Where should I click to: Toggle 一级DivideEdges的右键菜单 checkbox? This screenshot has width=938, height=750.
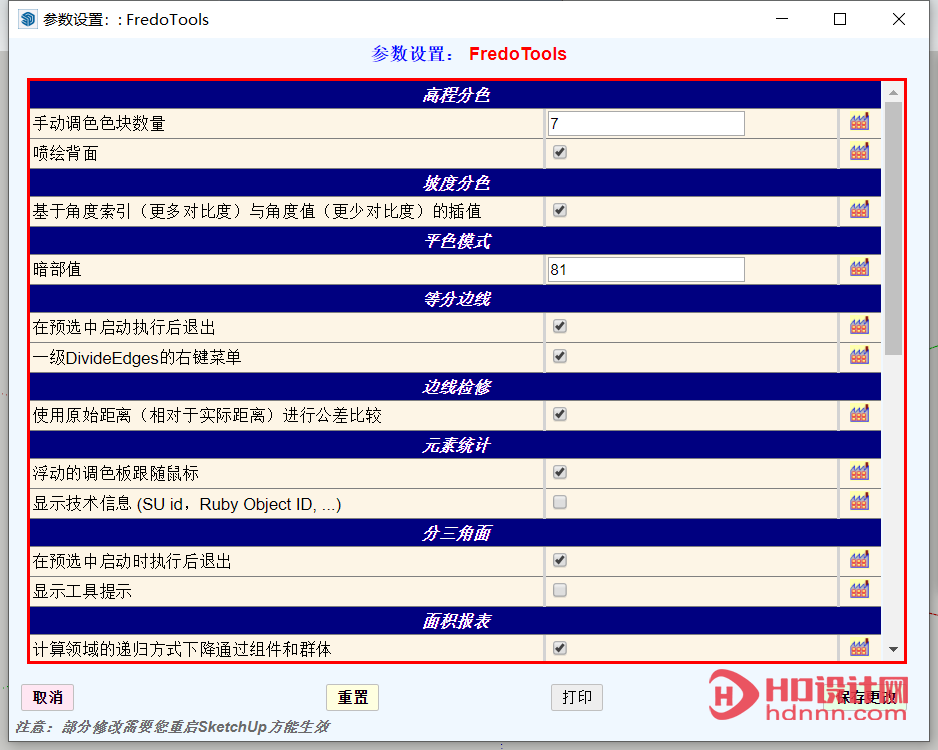click(x=560, y=356)
